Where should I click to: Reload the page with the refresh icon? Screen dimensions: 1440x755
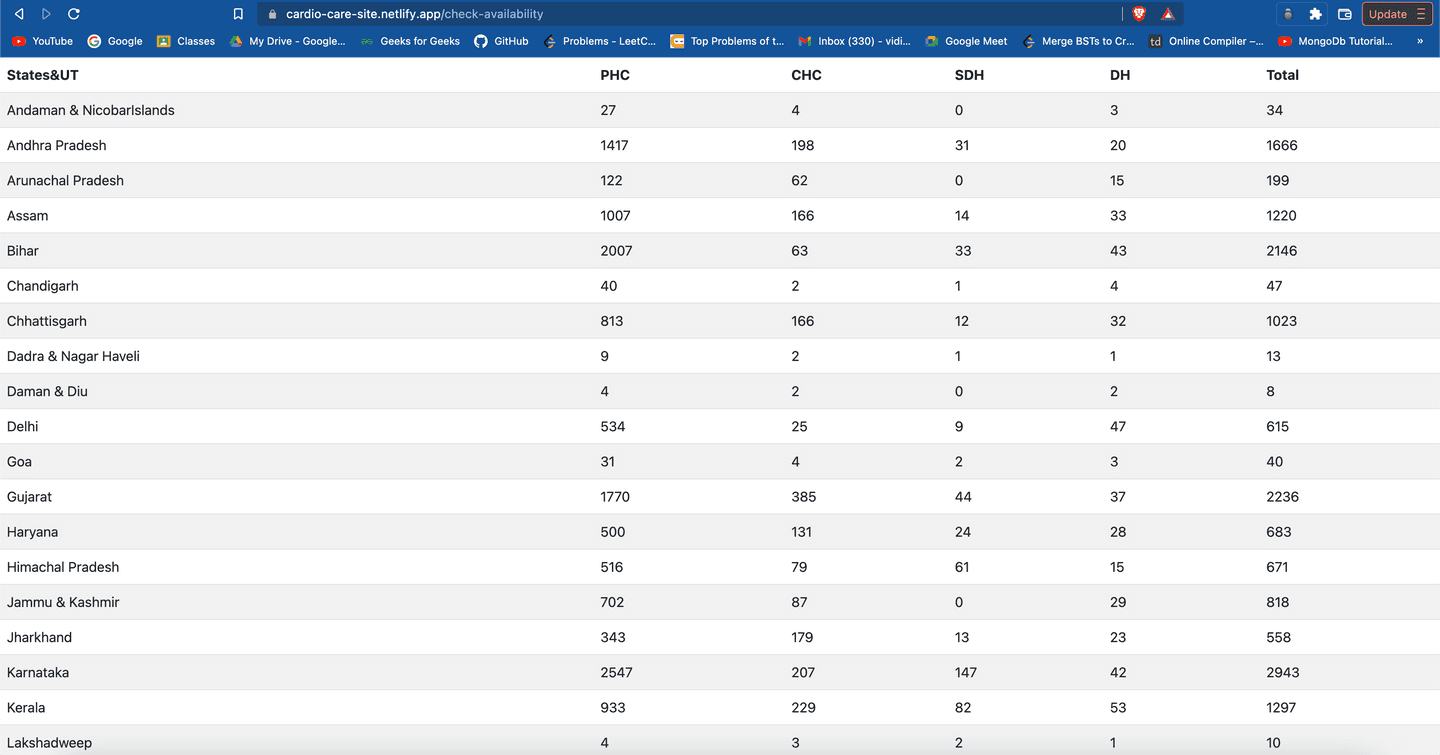[x=73, y=14]
